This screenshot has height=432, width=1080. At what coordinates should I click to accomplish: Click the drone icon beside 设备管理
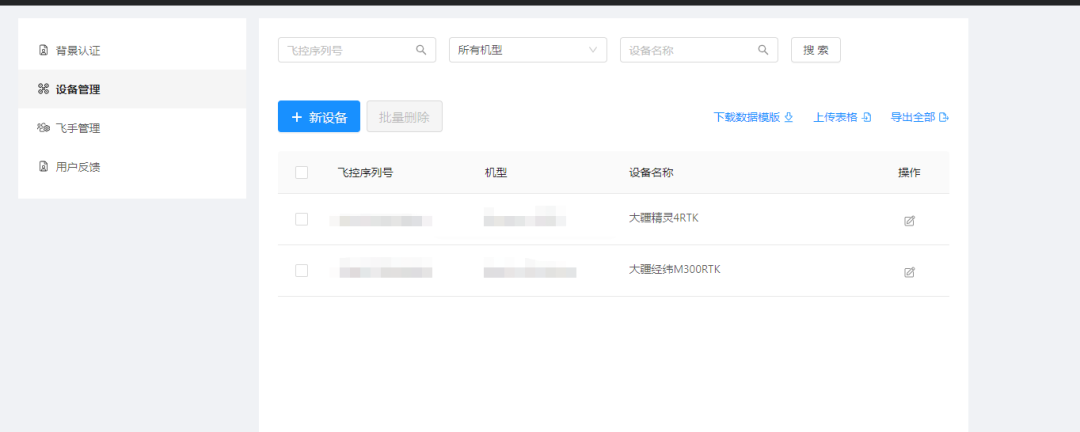[x=43, y=89]
